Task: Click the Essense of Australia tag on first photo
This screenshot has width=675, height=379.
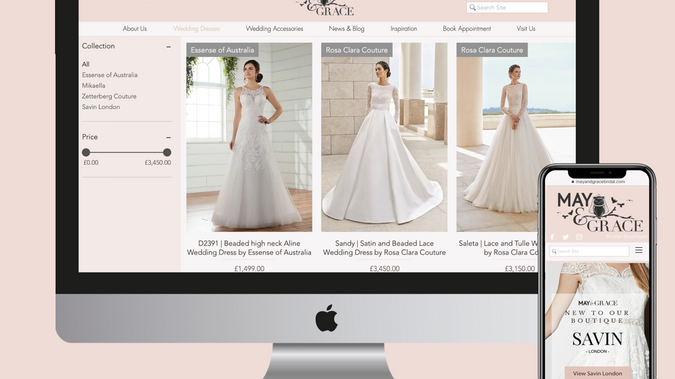Action: [222, 50]
